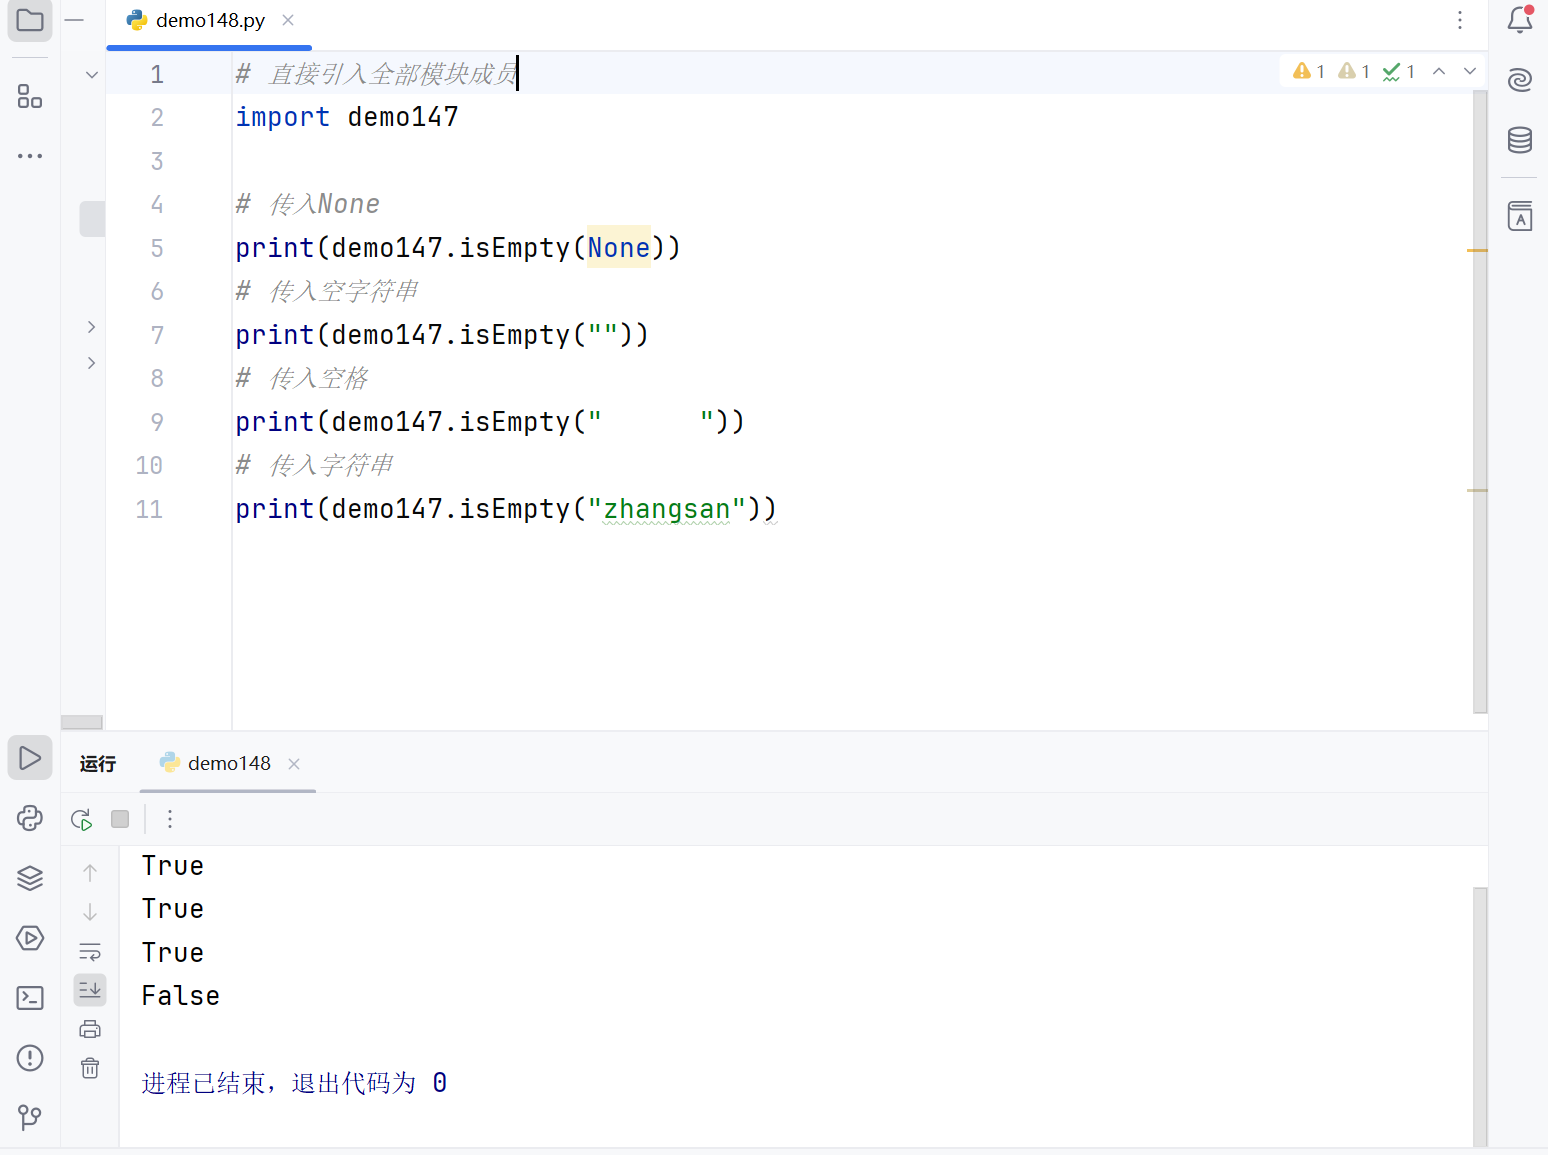
Task: Click the "import demo147" line
Action: point(347,117)
